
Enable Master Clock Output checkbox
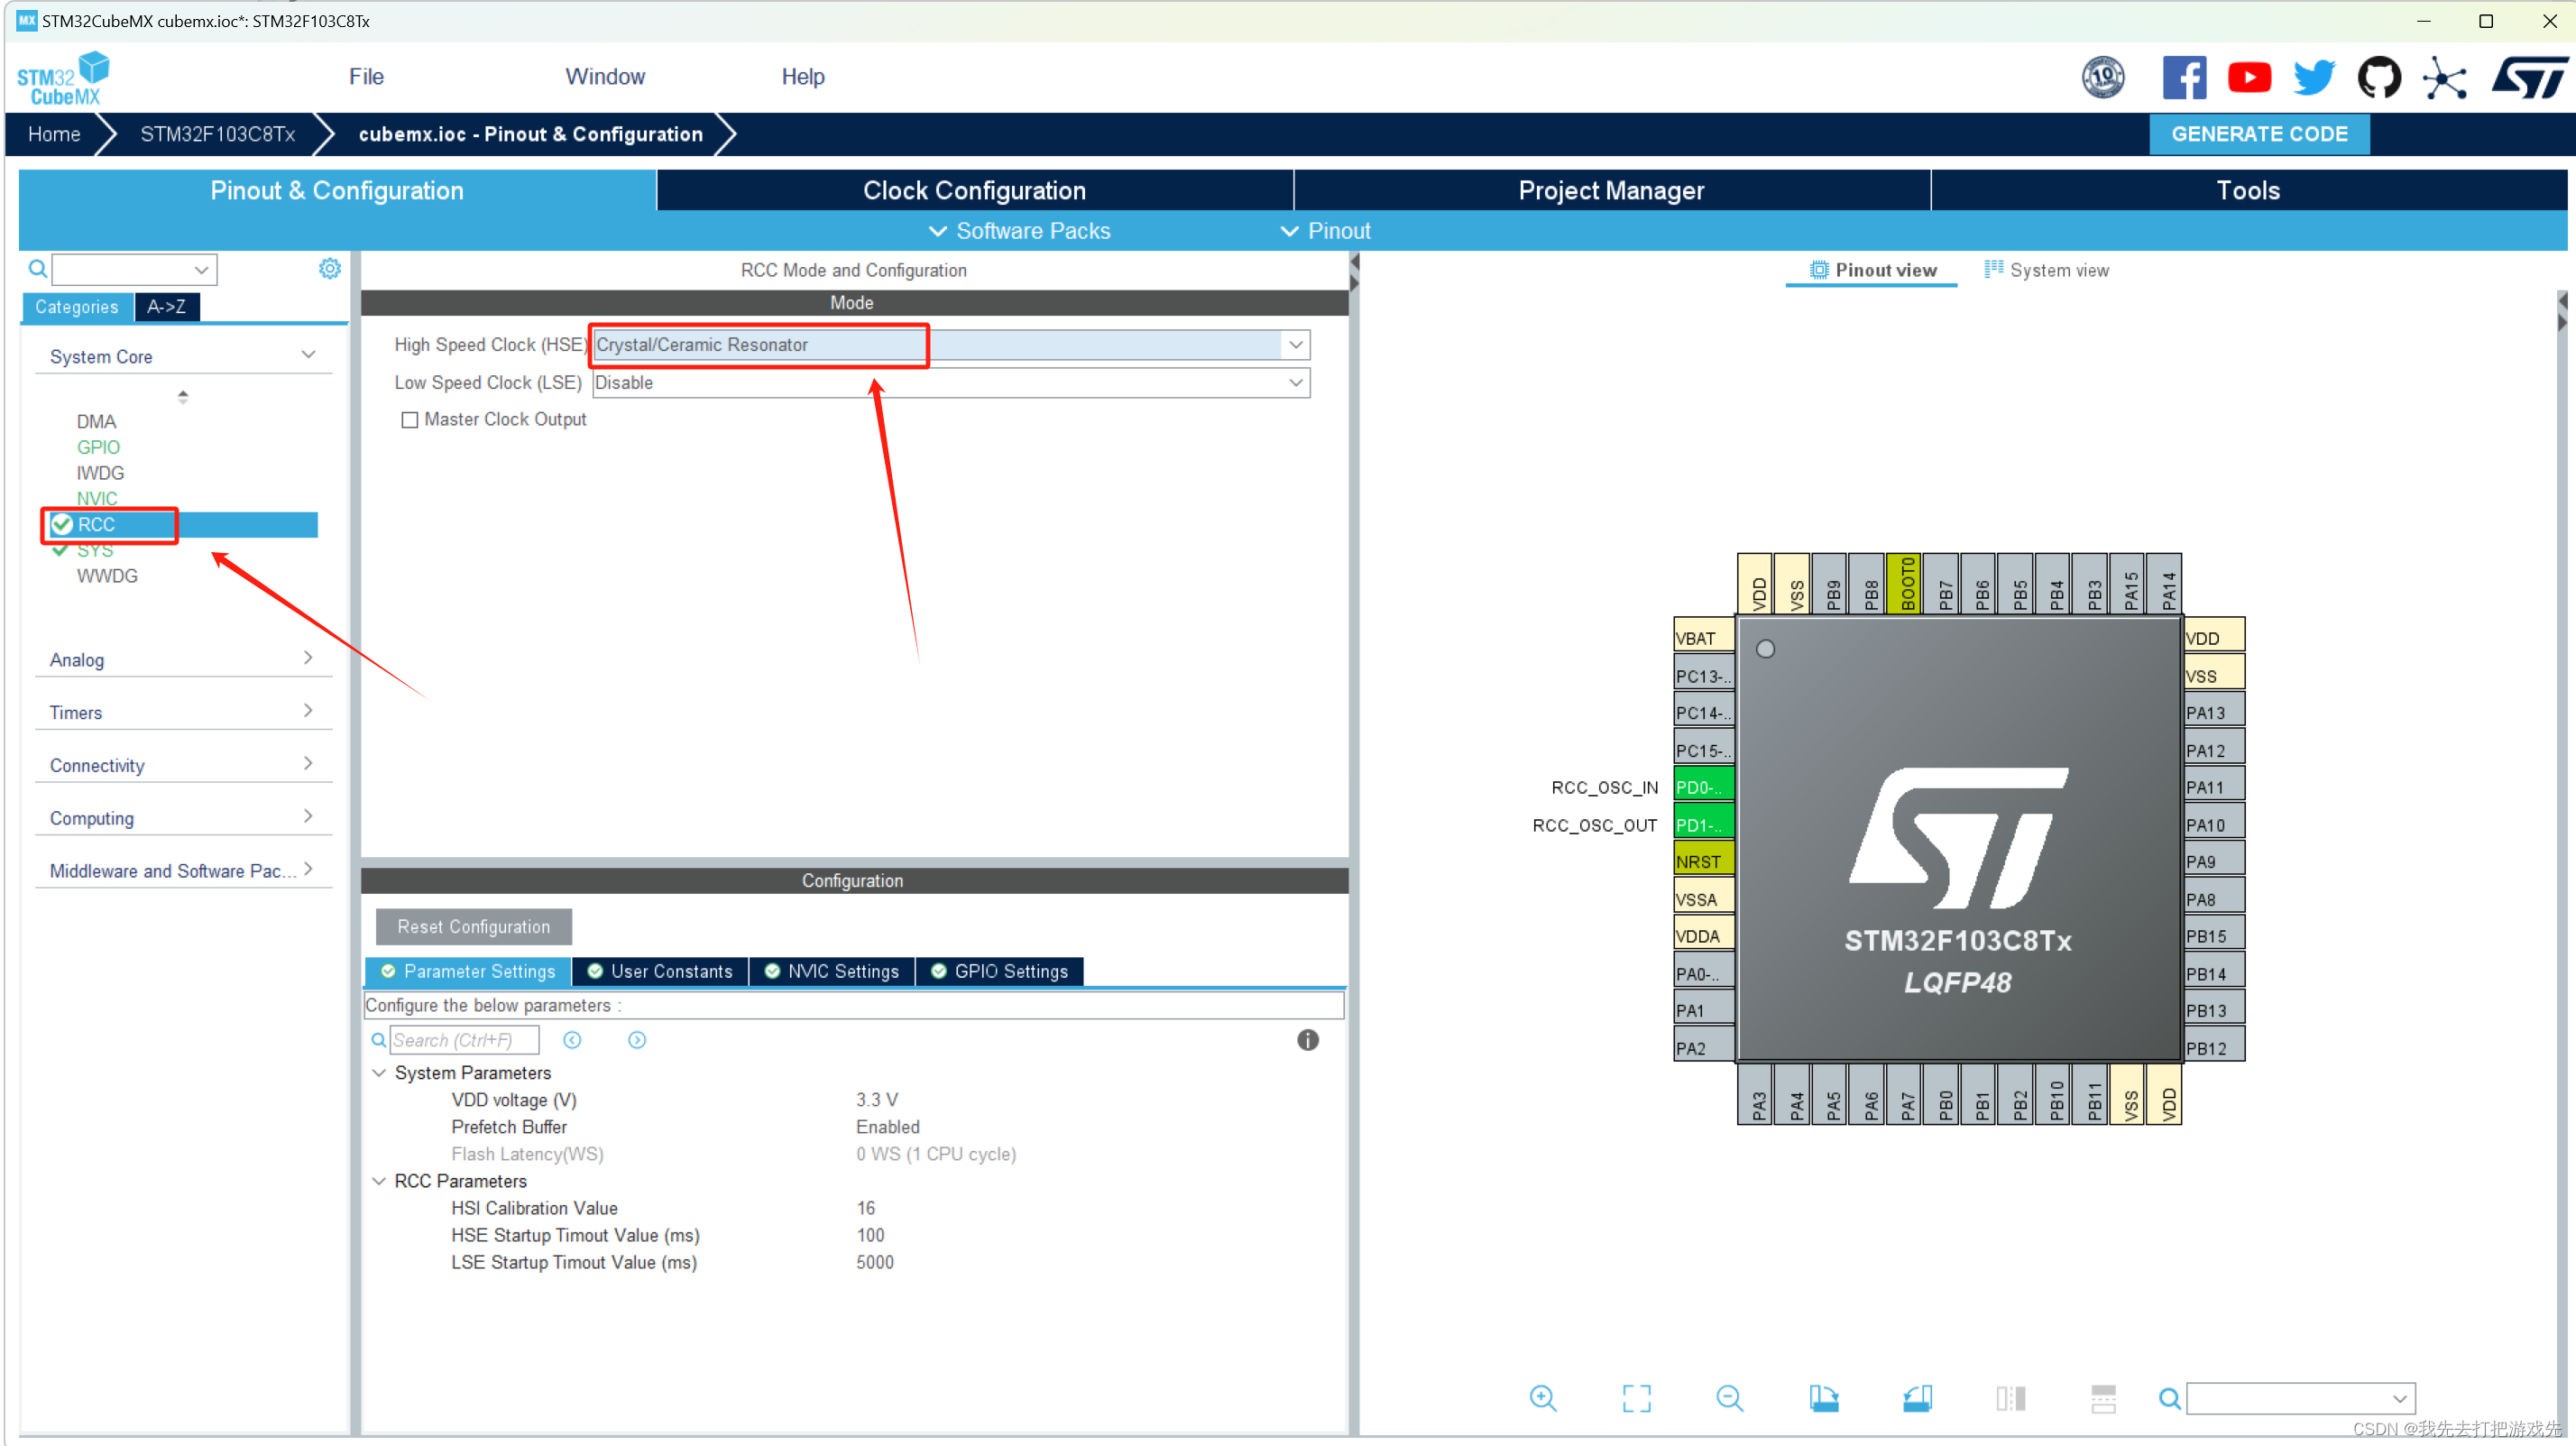[x=409, y=420]
